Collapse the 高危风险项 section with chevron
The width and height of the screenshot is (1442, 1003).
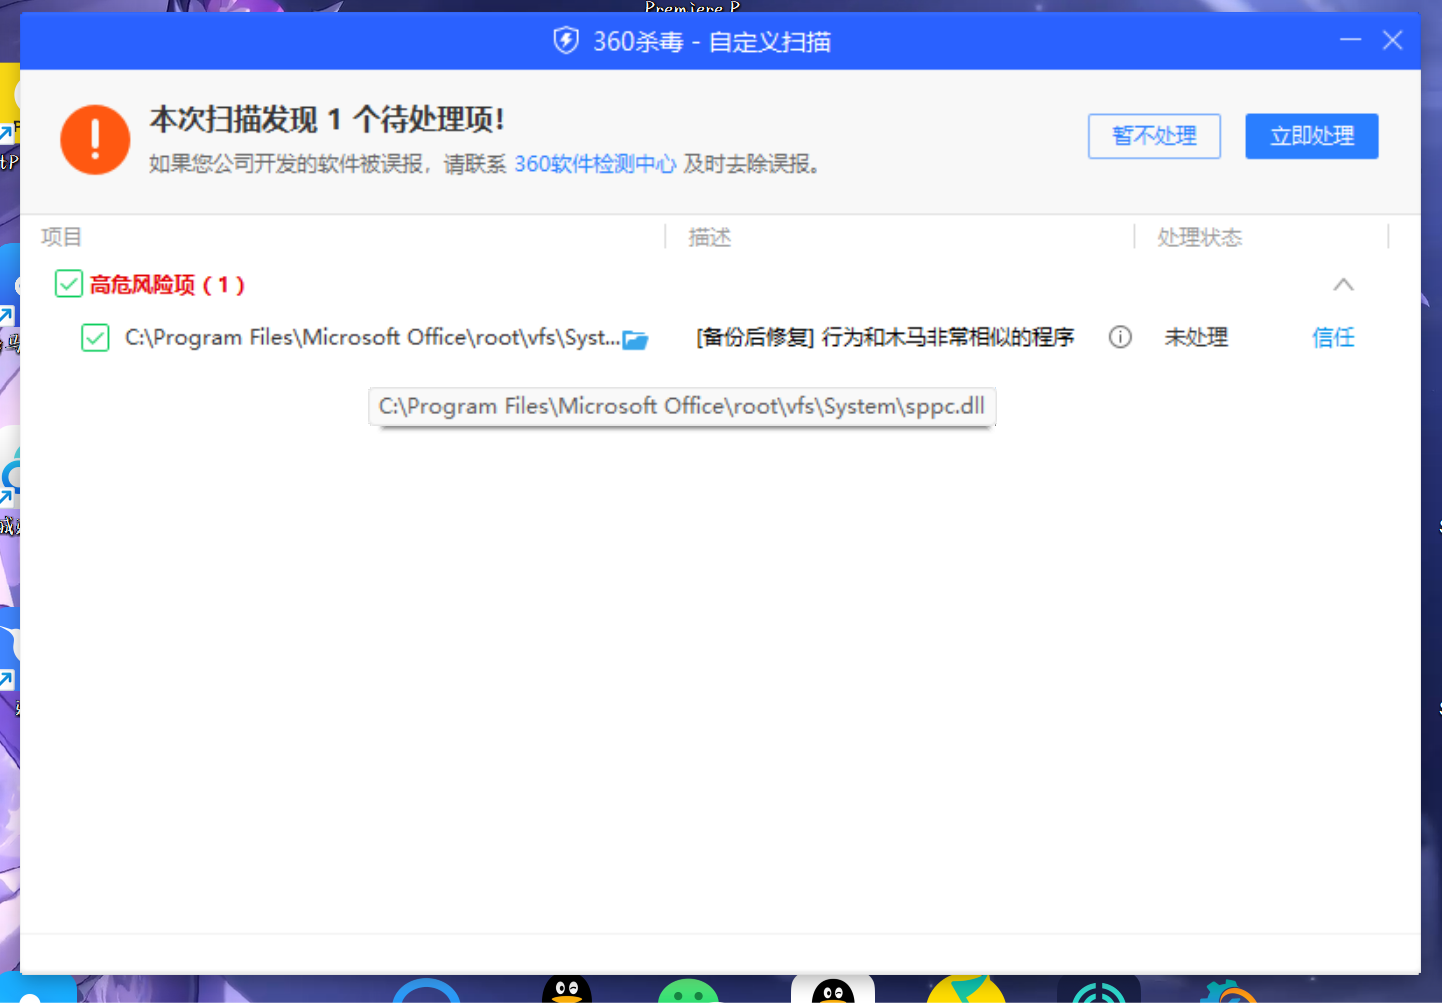tap(1343, 285)
